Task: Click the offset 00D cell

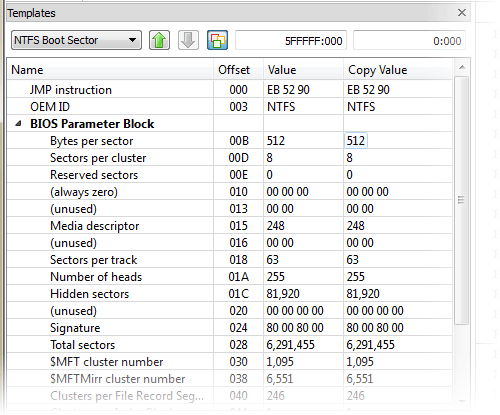Action: coord(238,158)
